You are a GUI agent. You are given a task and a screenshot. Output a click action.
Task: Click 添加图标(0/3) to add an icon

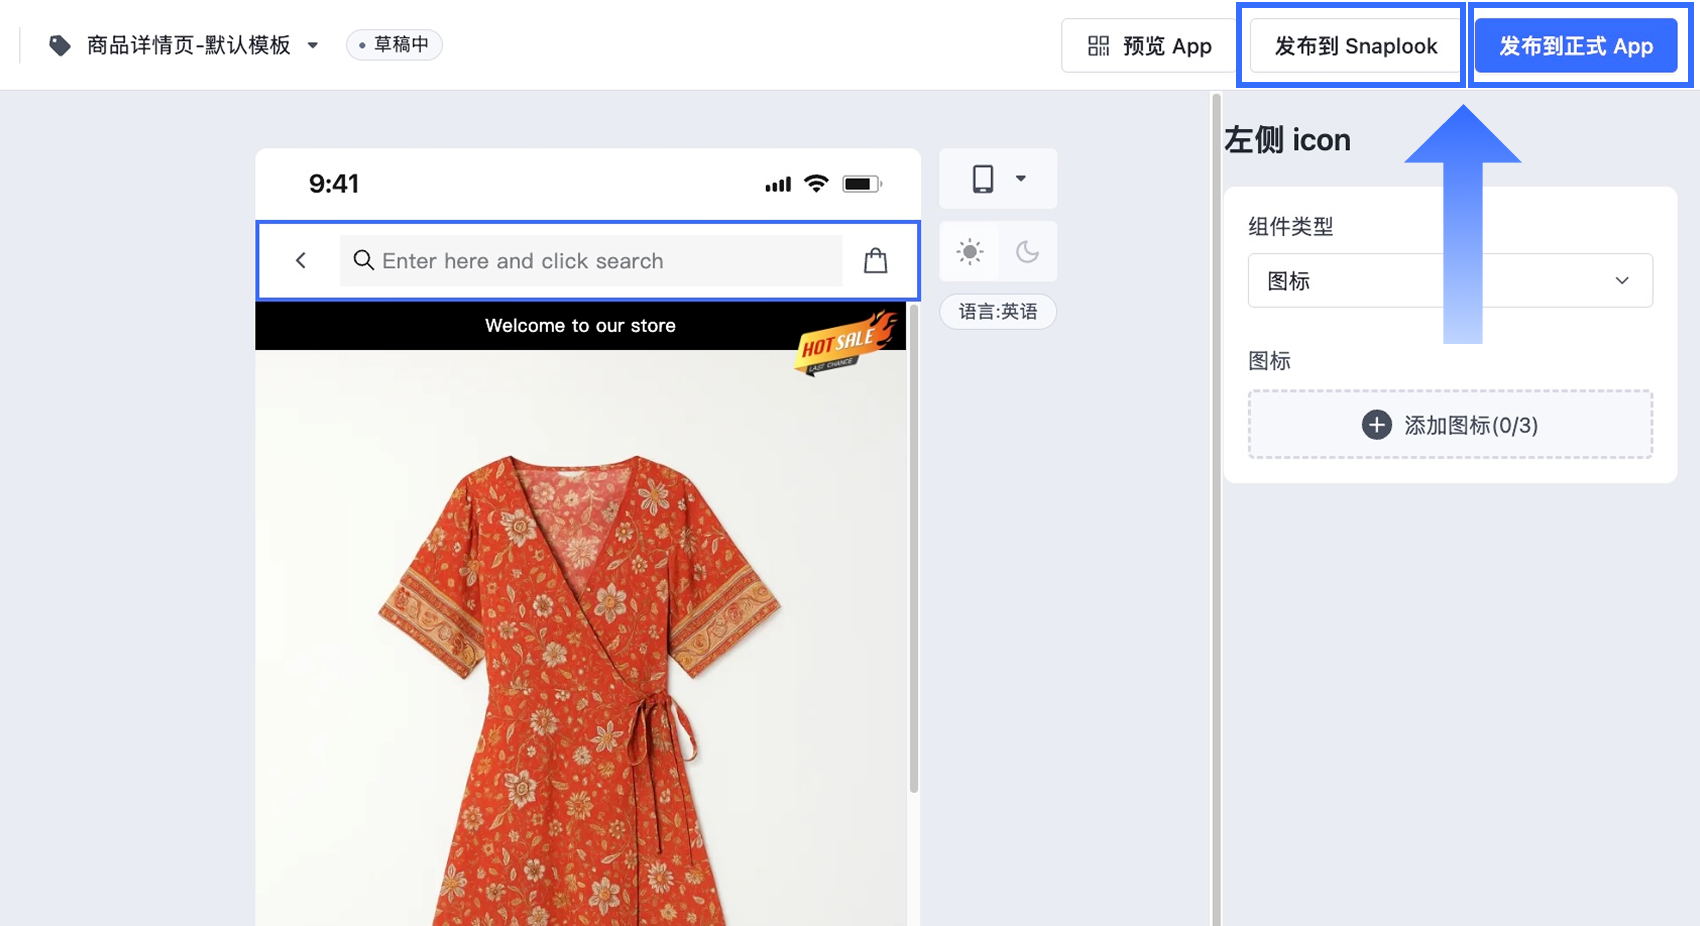(x=1450, y=425)
